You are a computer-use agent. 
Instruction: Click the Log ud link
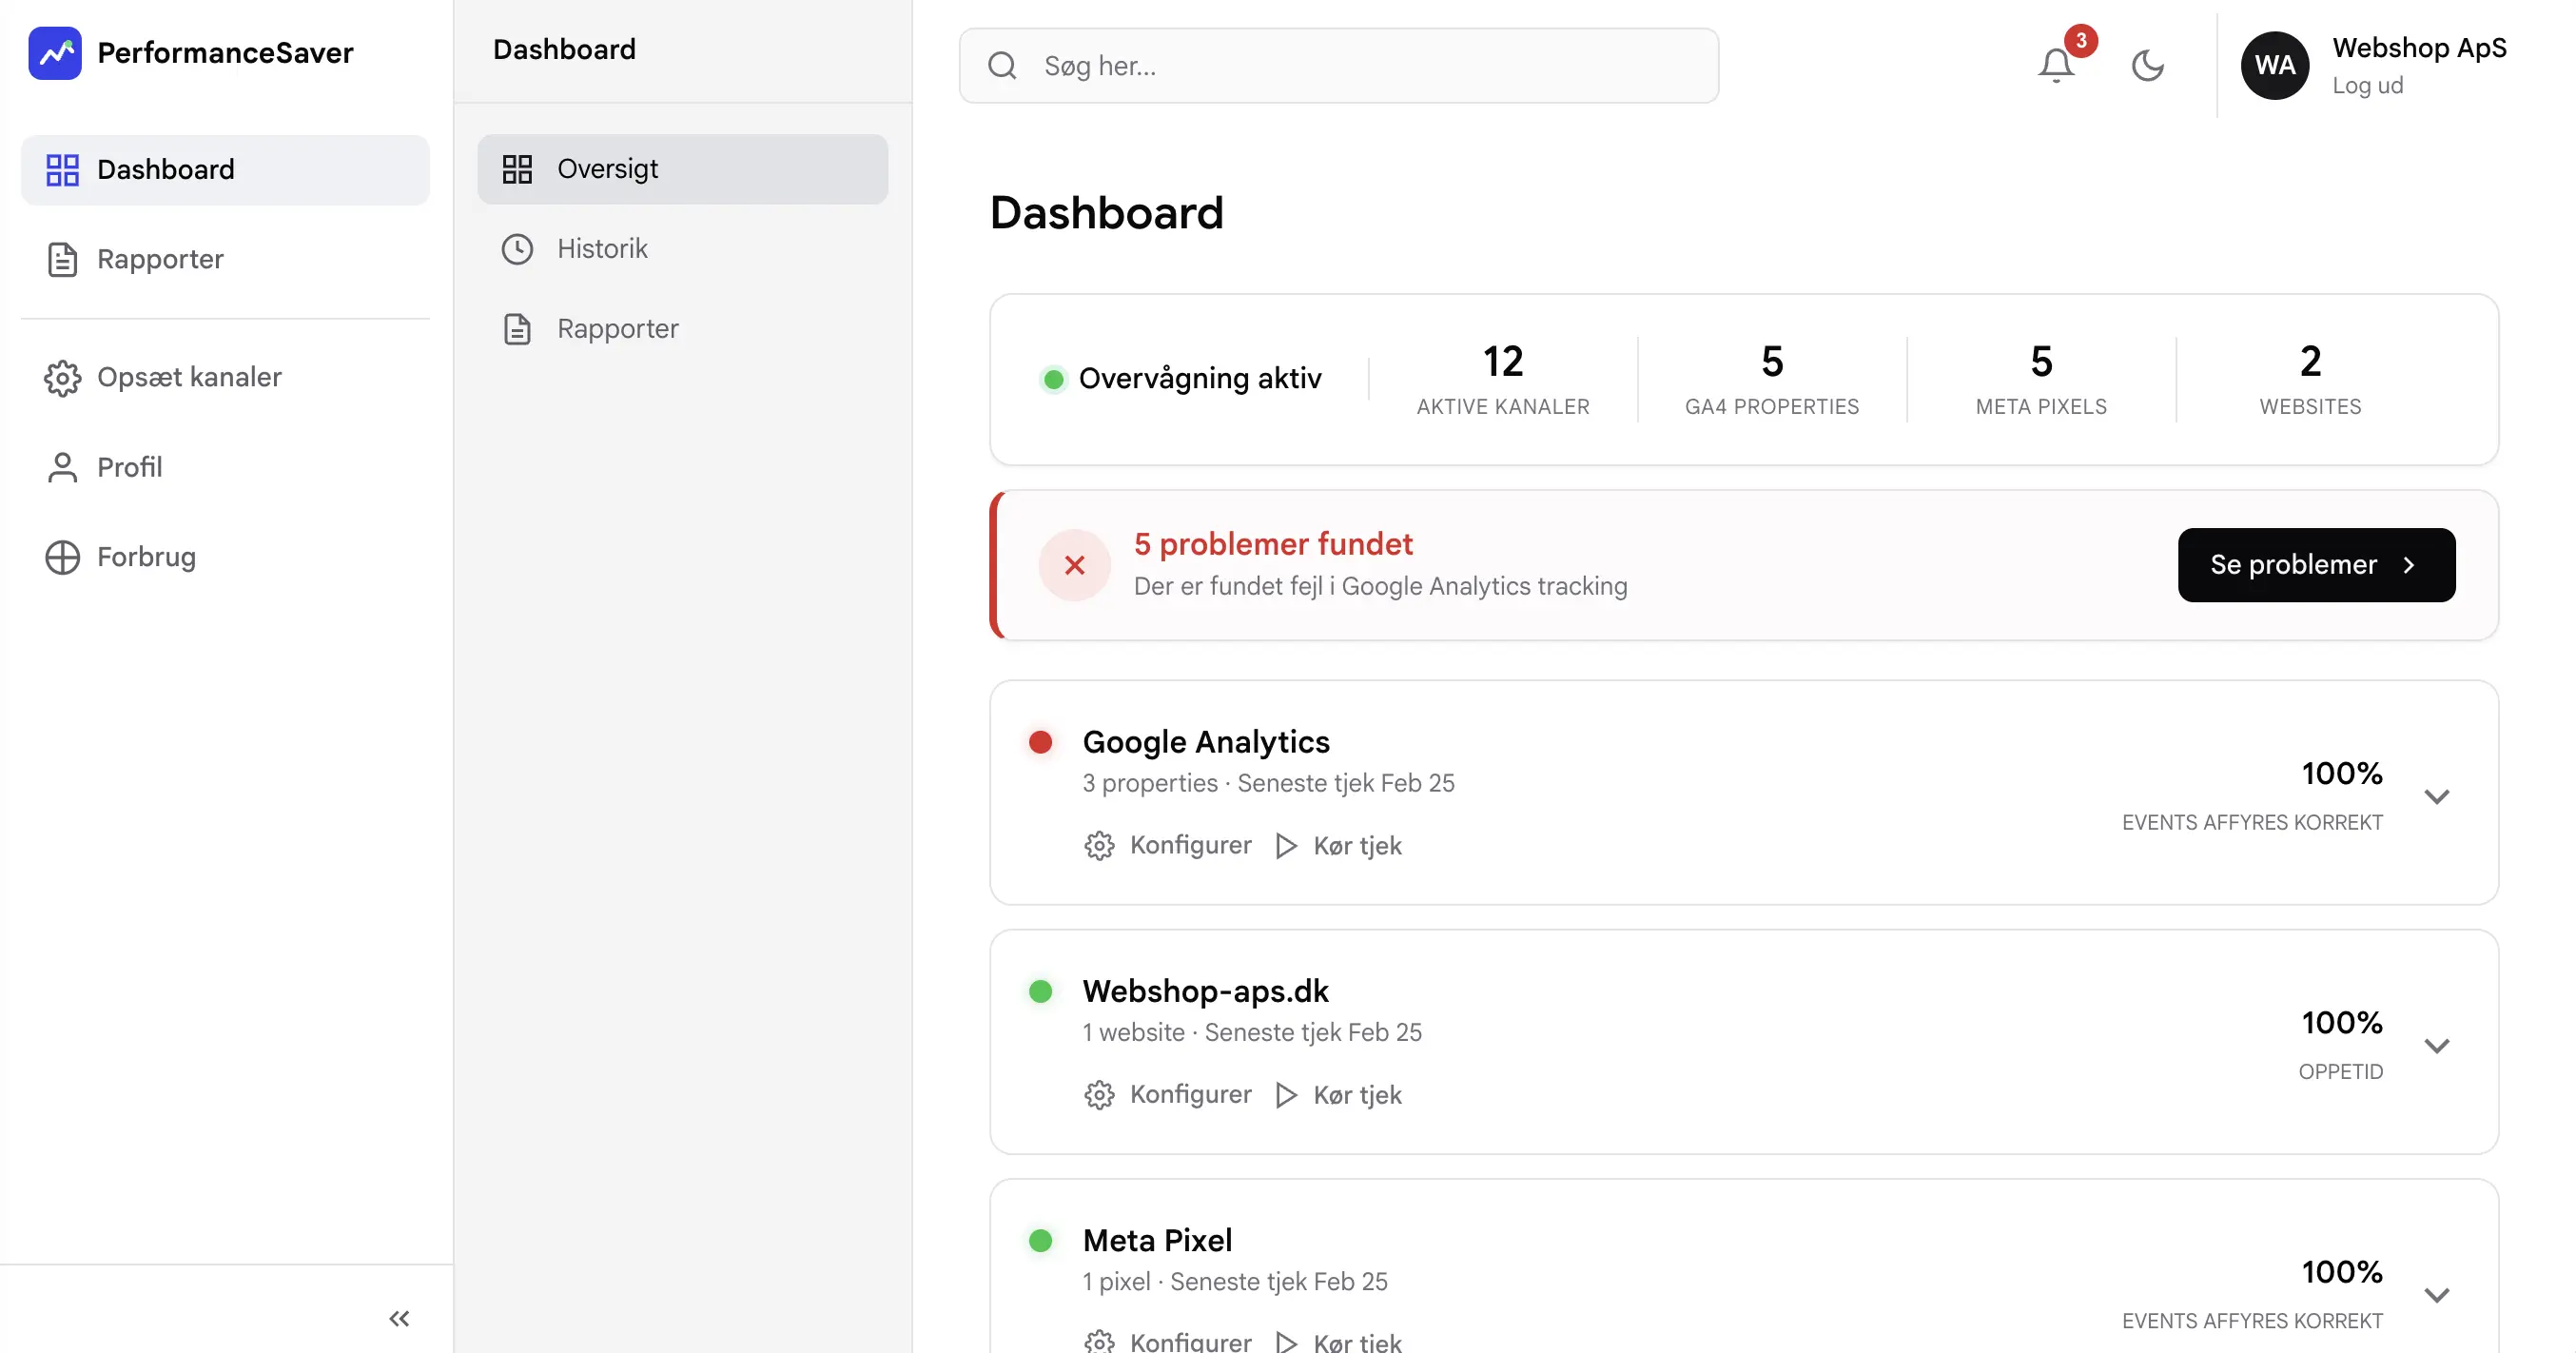tap(2367, 86)
